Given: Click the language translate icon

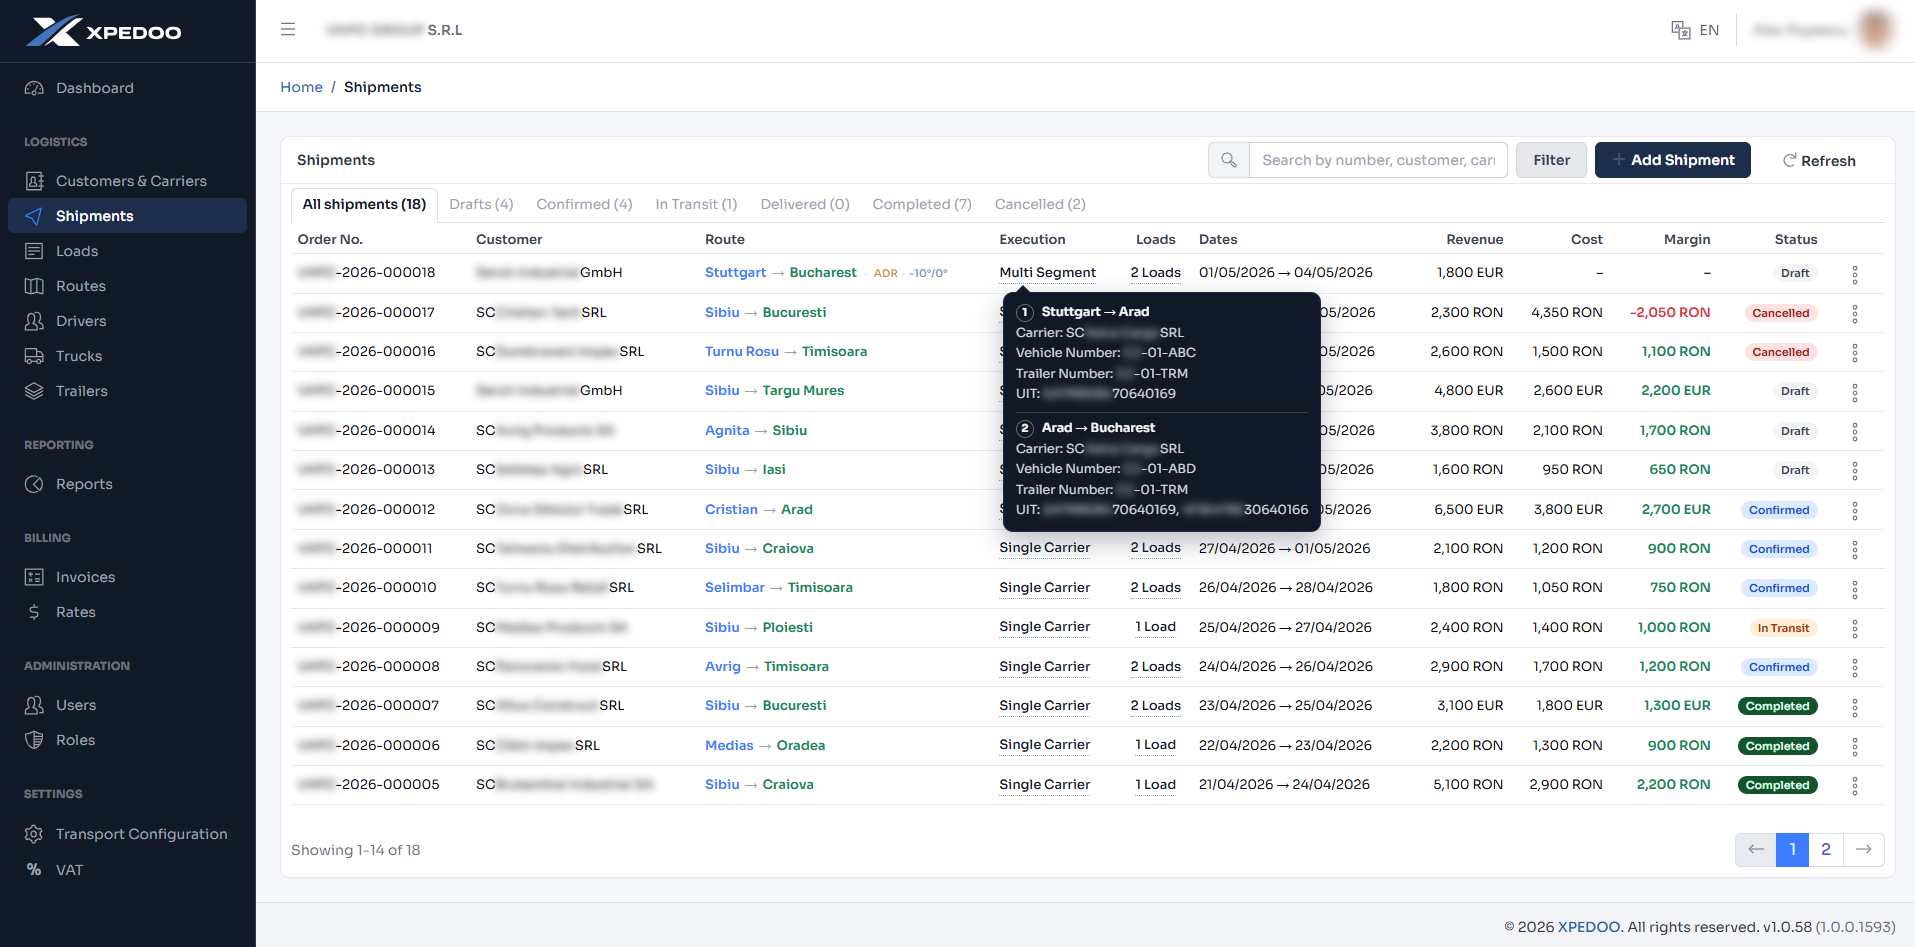Looking at the screenshot, I should pos(1681,30).
